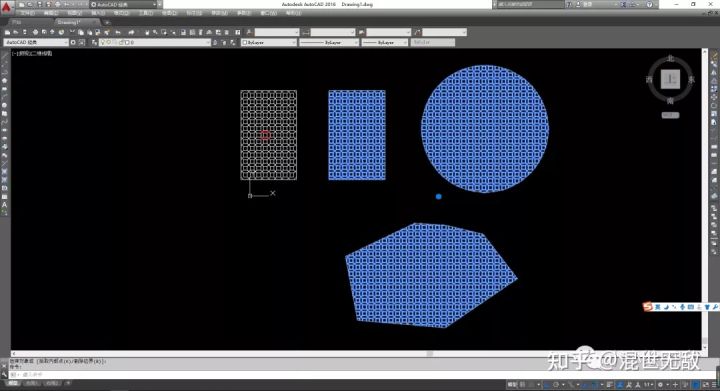Click the horizontal scrollbar below the canvas

click(x=356, y=354)
